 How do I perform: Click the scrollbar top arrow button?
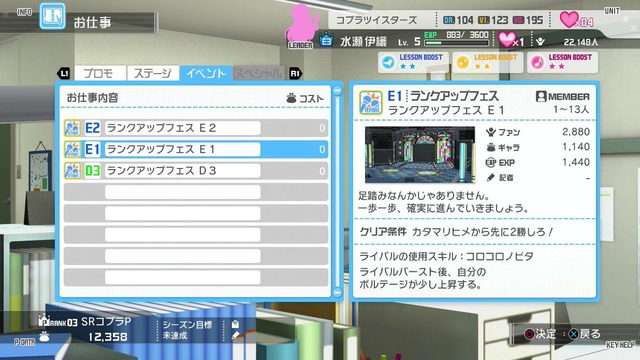(x=337, y=90)
